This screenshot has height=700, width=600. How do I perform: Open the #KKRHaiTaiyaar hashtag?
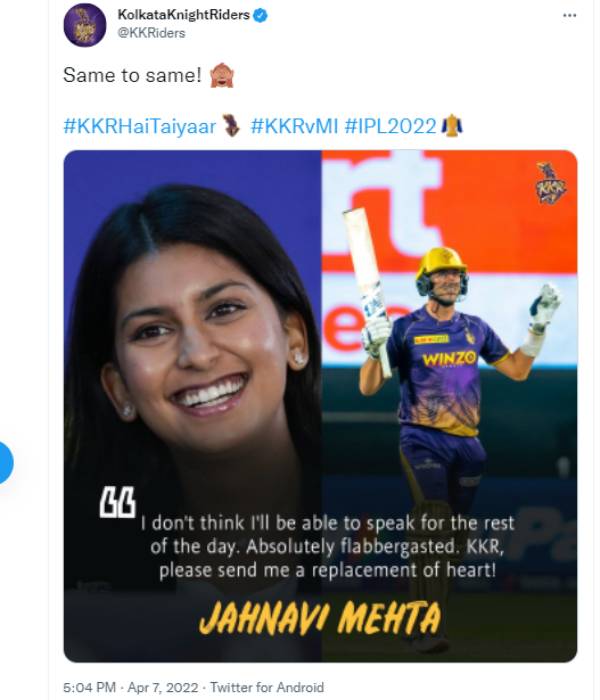pyautogui.click(x=140, y=126)
